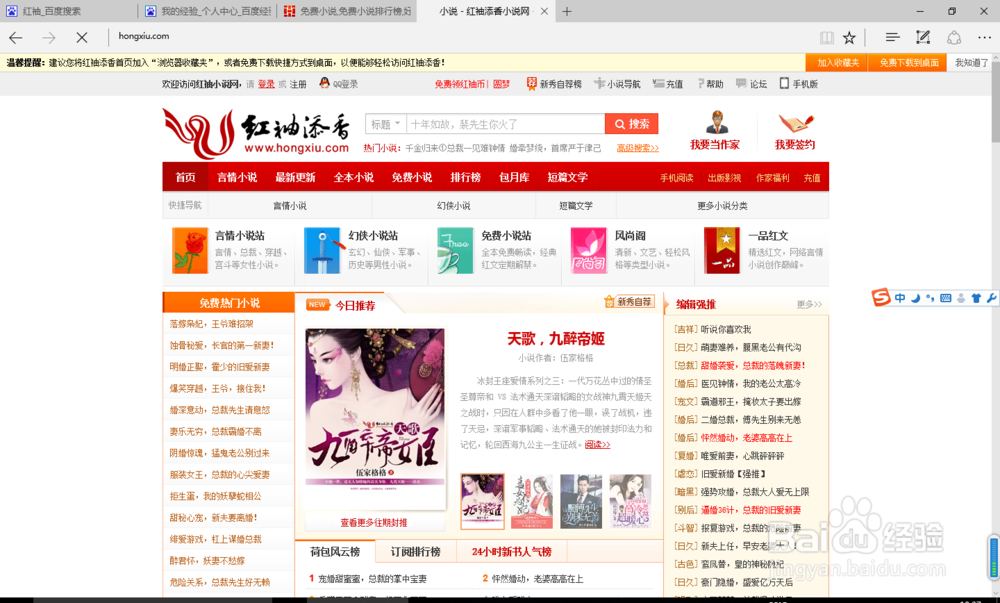Add page to favorites star icon

pos(849,38)
